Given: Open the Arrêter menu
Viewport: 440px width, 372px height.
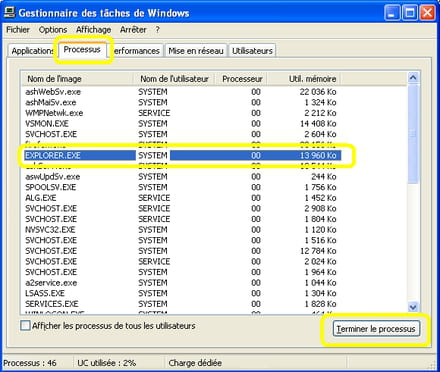Looking at the screenshot, I should pyautogui.click(x=133, y=30).
